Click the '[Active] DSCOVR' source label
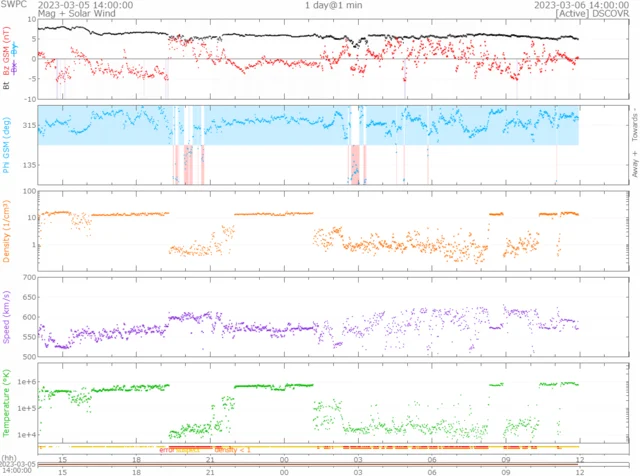Image resolution: width=640 pixels, height=476 pixels. (592, 13)
